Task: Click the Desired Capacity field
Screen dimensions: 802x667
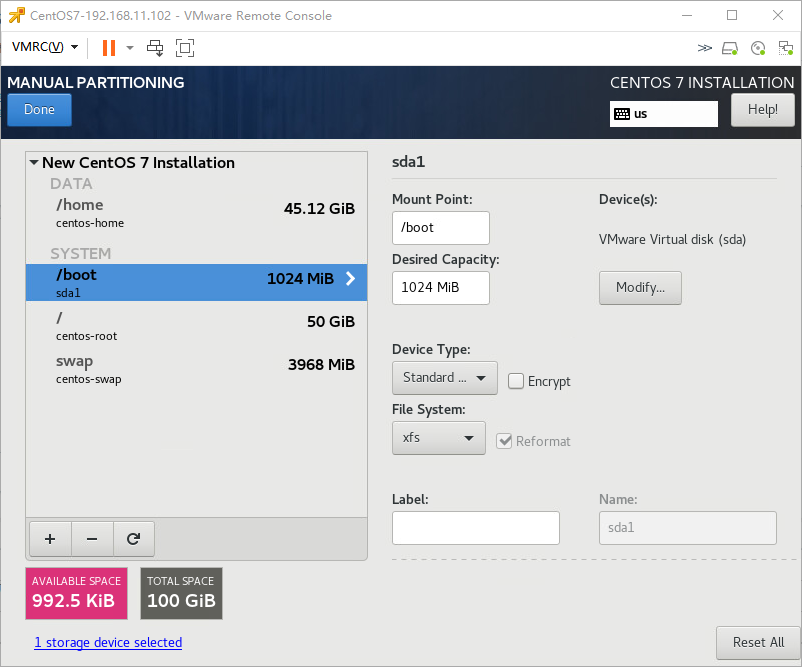Action: tap(440, 287)
